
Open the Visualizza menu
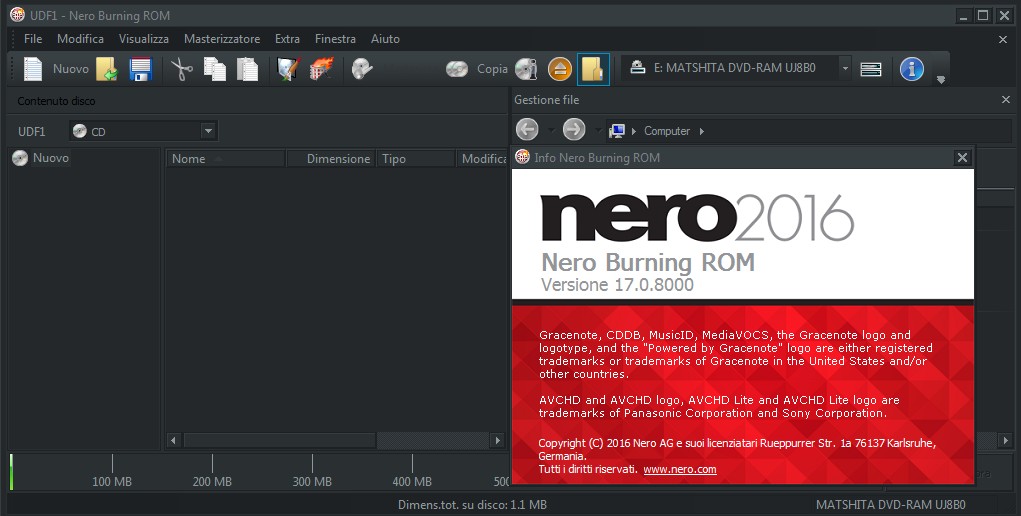(144, 39)
